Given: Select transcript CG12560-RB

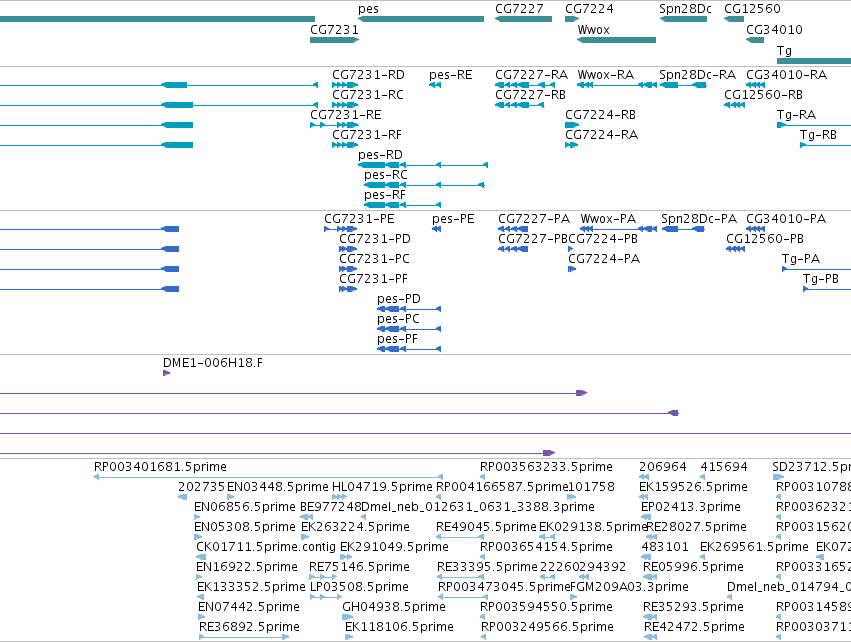Looking at the screenshot, I should coord(734,105).
